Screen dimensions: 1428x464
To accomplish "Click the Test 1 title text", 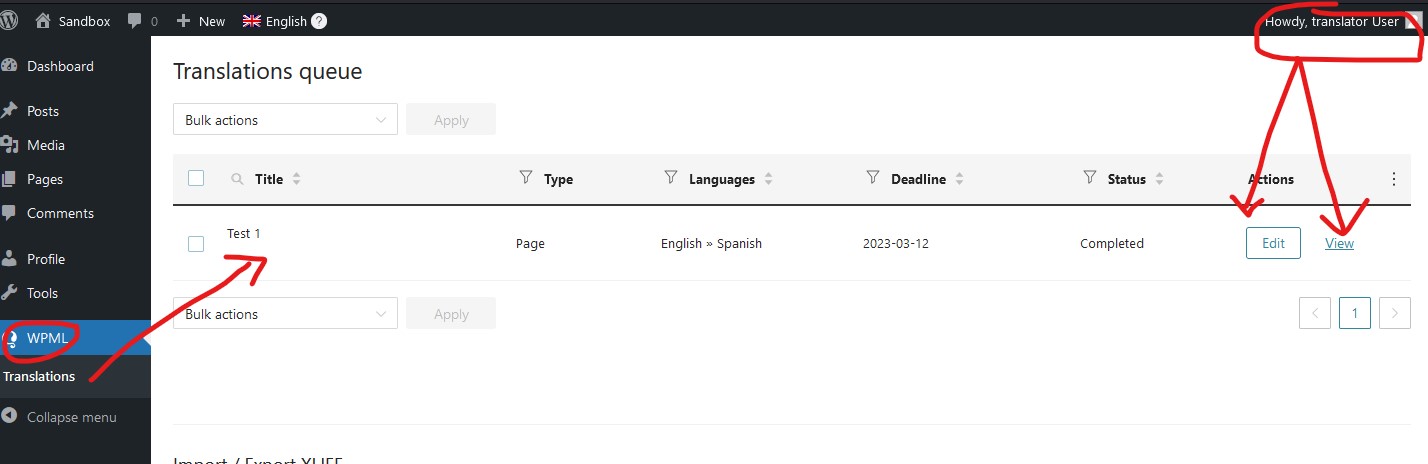I will (x=243, y=233).
